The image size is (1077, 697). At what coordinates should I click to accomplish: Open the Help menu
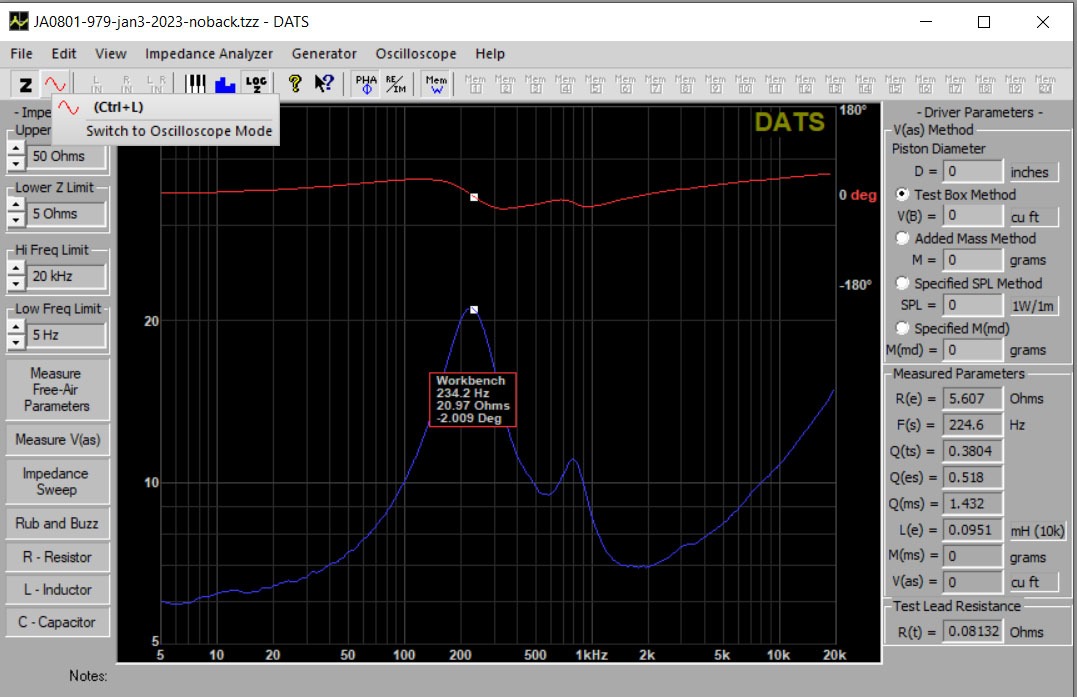click(490, 54)
